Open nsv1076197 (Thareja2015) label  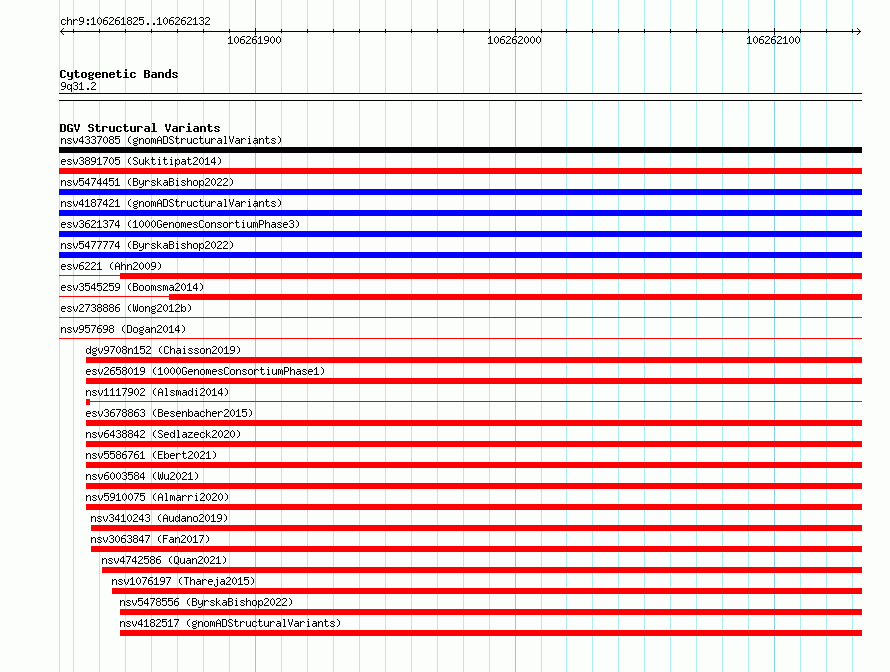183,581
